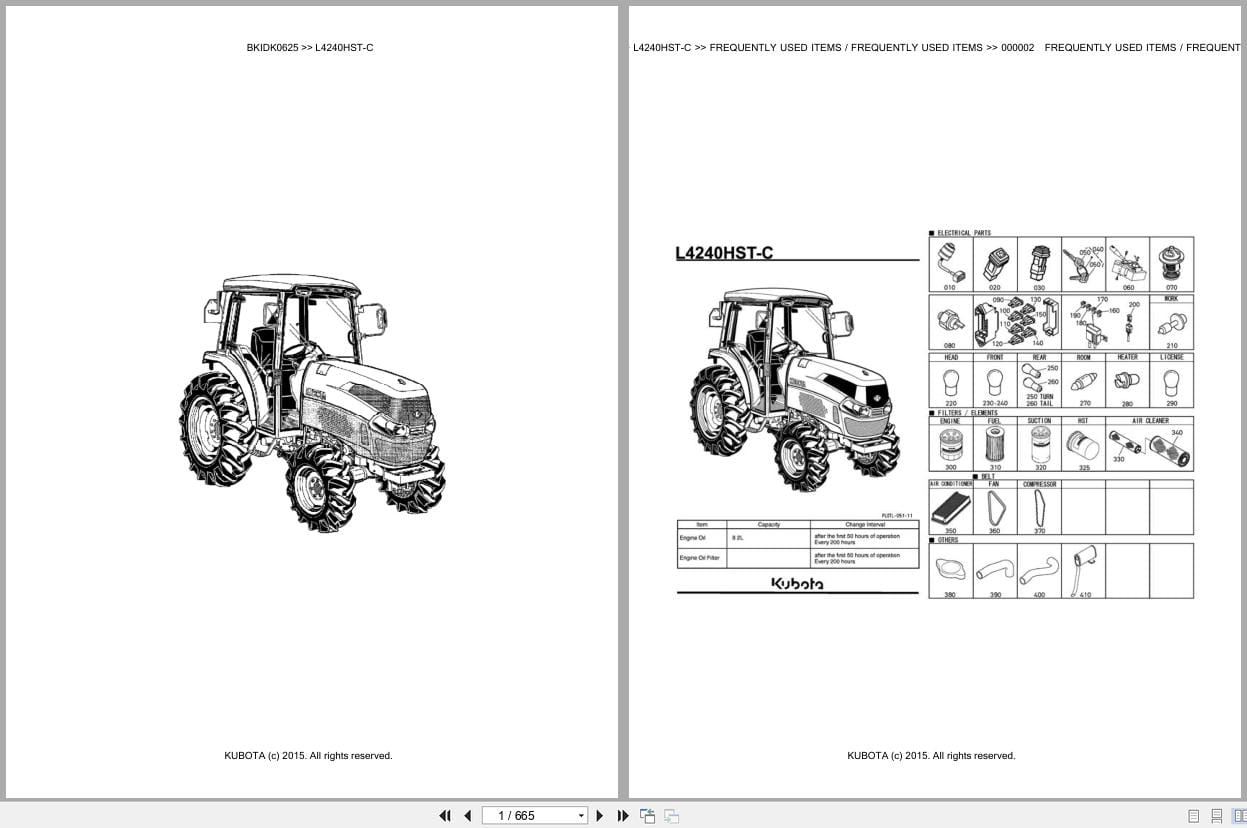Image resolution: width=1247 pixels, height=828 pixels.
Task: Select the REAR turn/tail bulbs cell
Action: (x=1039, y=380)
